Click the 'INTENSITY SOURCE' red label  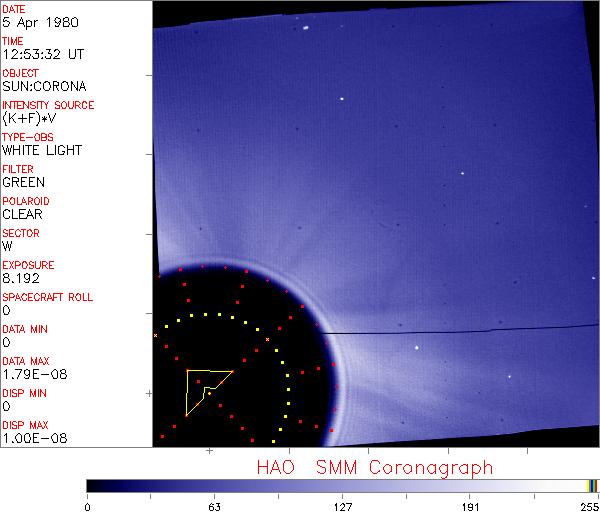click(x=48, y=105)
